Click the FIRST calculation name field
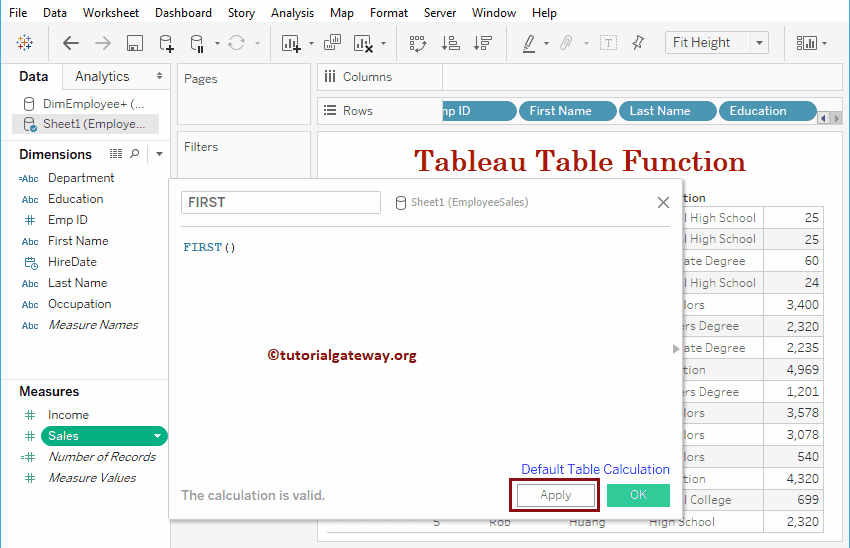The width and height of the screenshot is (850, 548). [280, 202]
